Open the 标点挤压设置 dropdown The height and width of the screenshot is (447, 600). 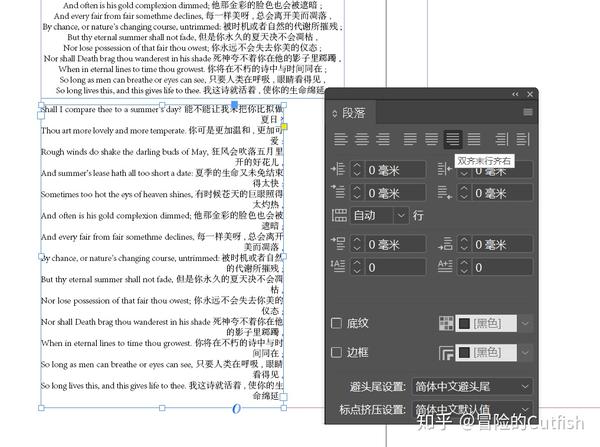coord(472,409)
